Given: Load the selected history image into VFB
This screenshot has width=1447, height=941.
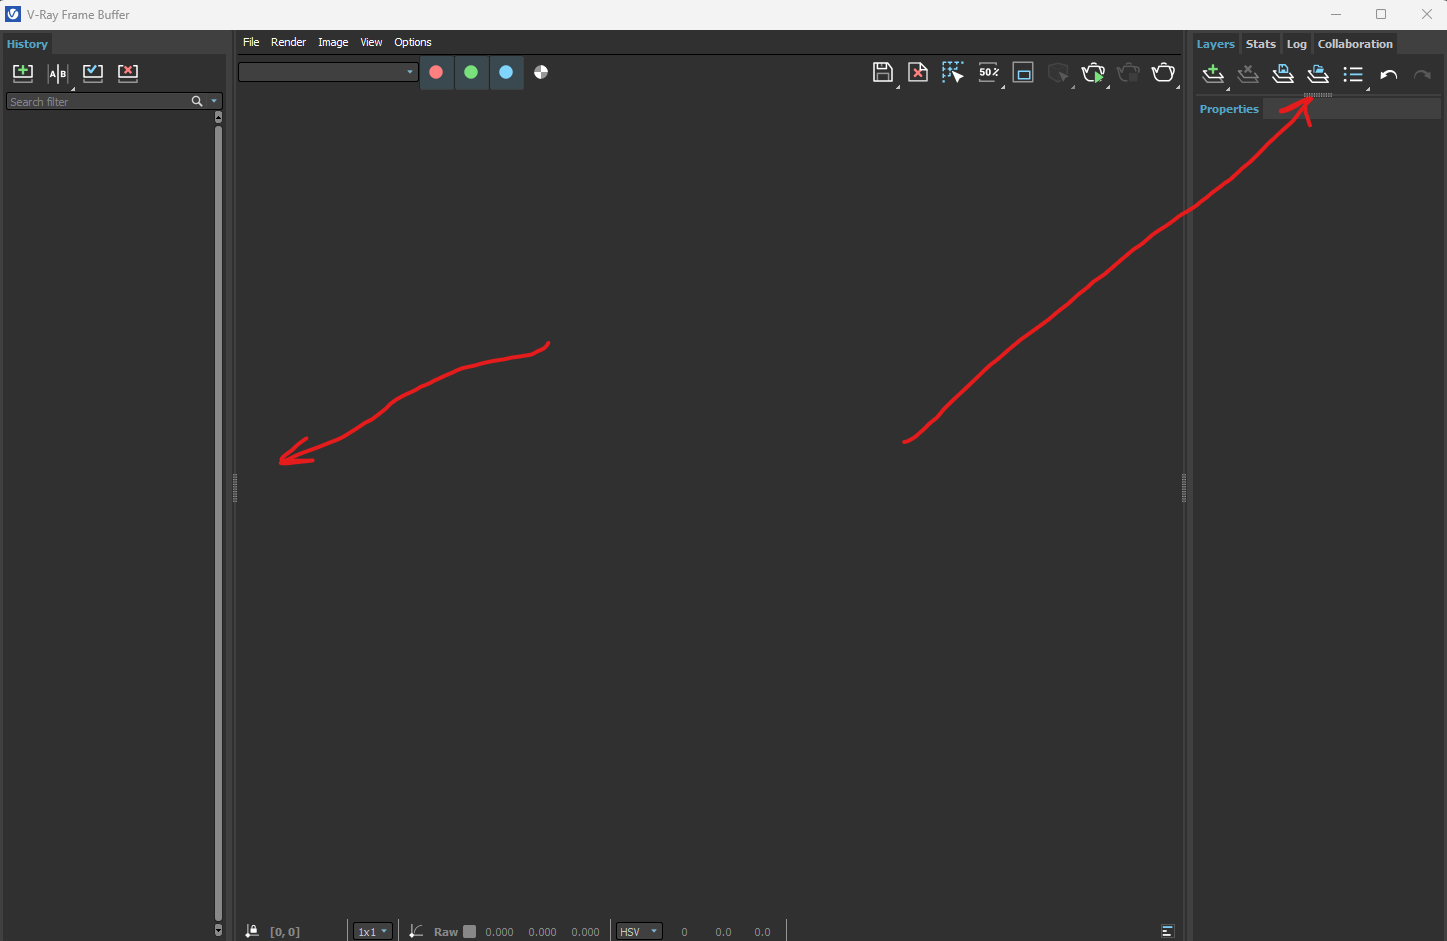Looking at the screenshot, I should [93, 72].
